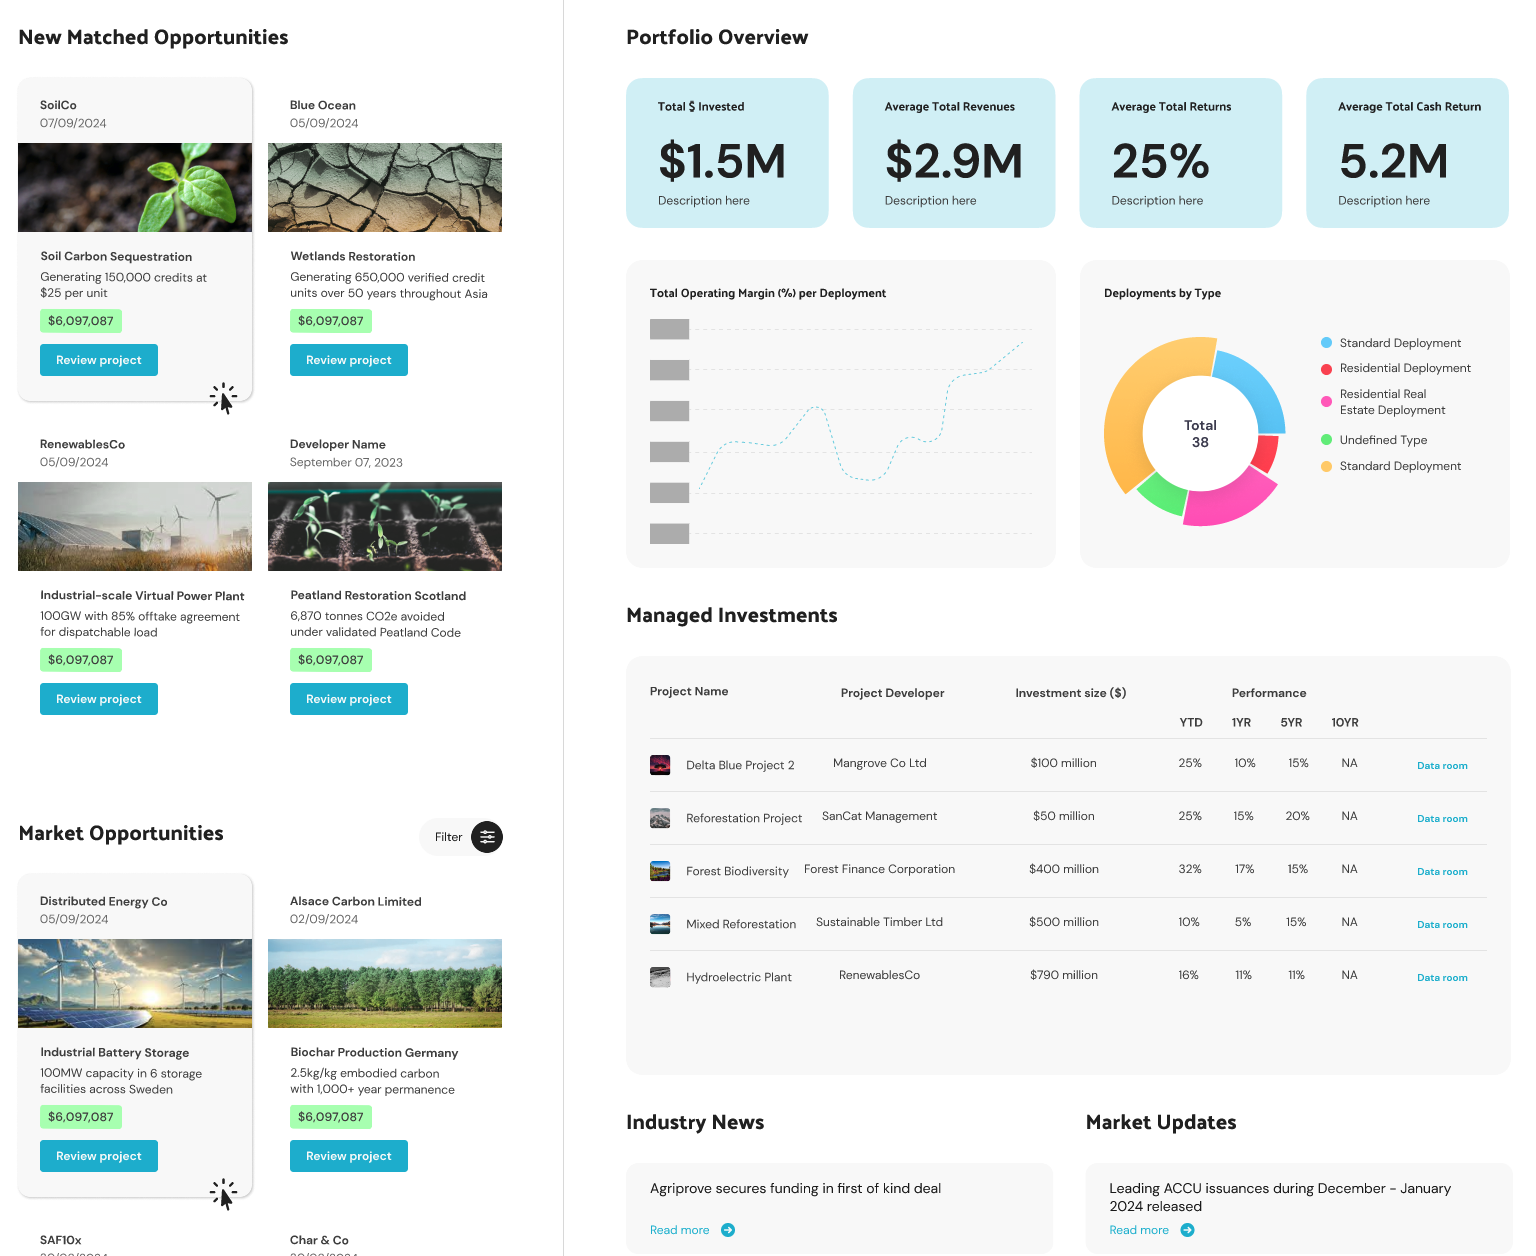
Task: Select the Average Total Returns card
Action: (x=1181, y=153)
